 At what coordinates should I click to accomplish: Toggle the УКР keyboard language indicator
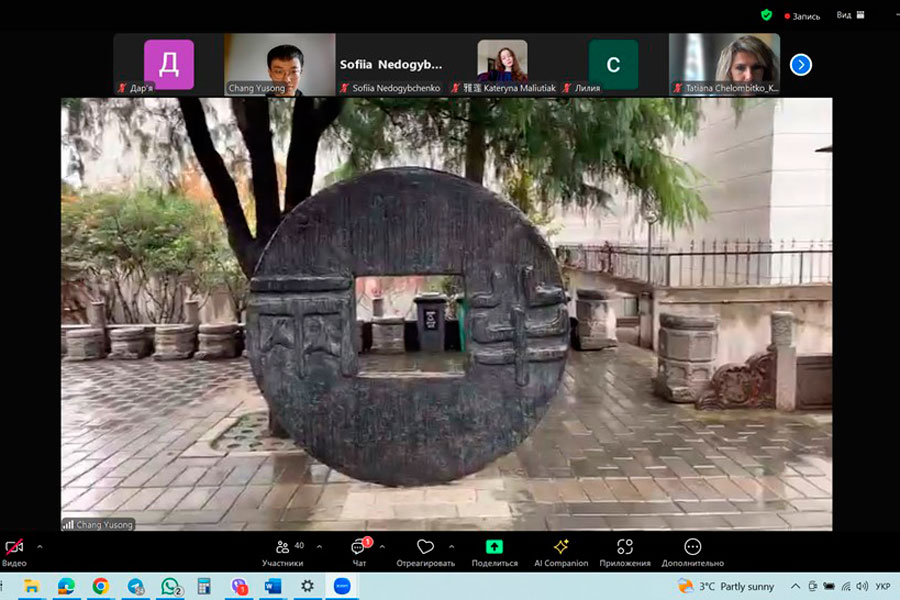pyautogui.click(x=883, y=586)
